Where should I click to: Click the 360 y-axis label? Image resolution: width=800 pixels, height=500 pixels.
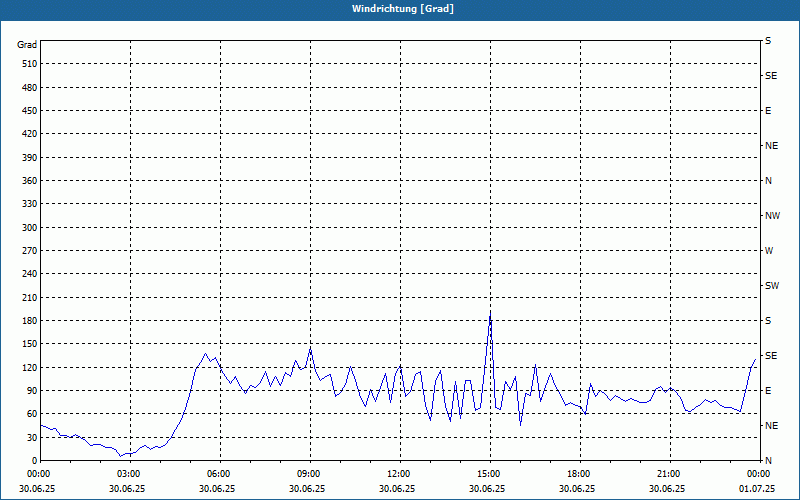click(30, 181)
